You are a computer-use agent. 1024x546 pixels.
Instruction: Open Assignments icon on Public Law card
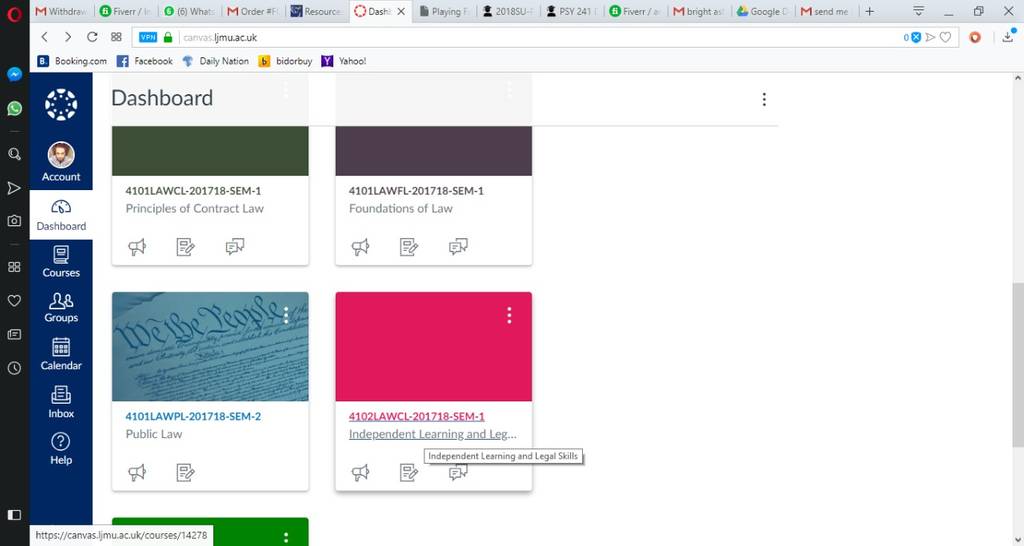click(185, 472)
